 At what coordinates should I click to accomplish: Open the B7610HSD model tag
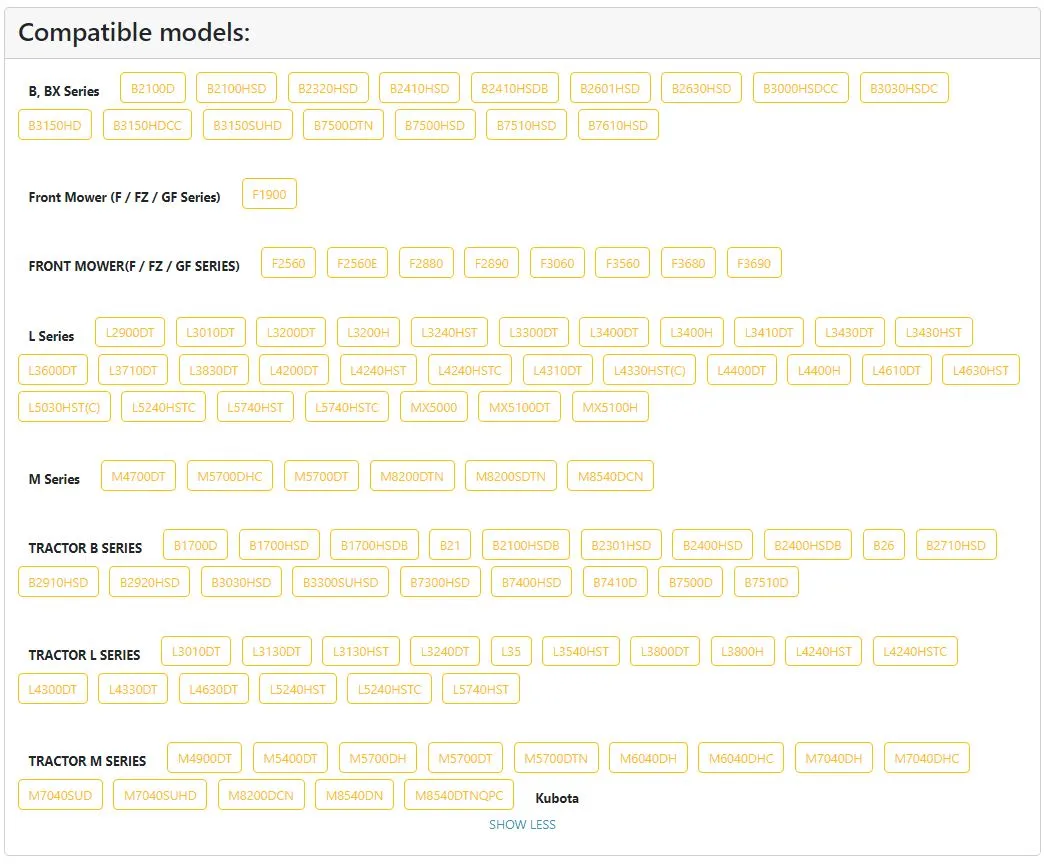pos(617,126)
